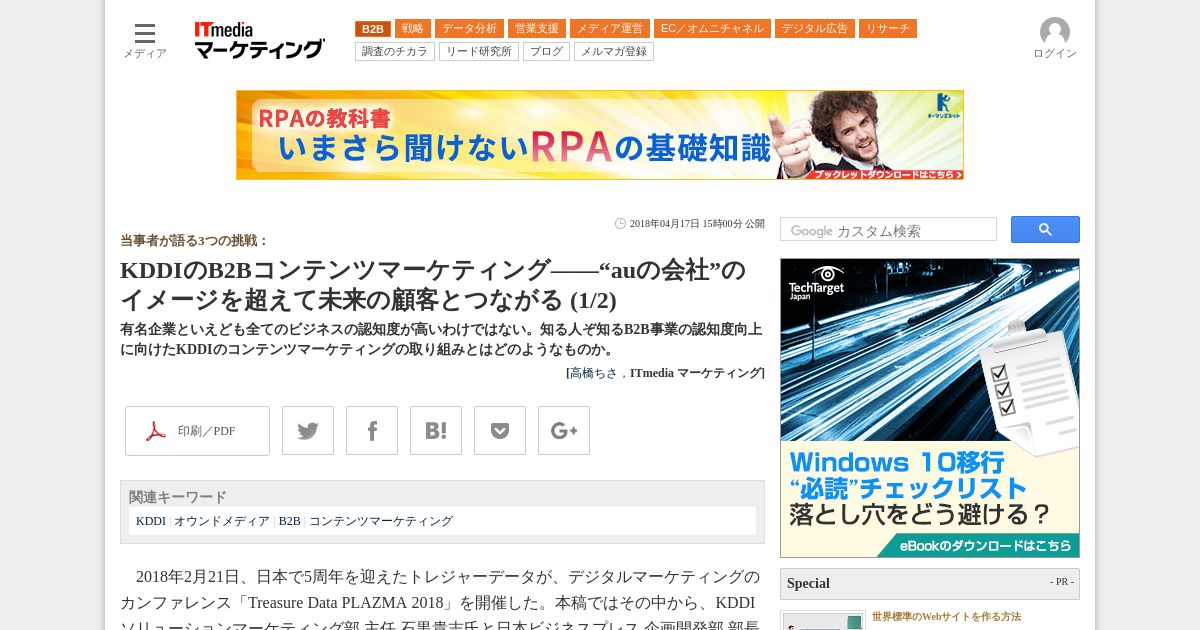
Task: Click the Special section header
Action: click(x=930, y=584)
